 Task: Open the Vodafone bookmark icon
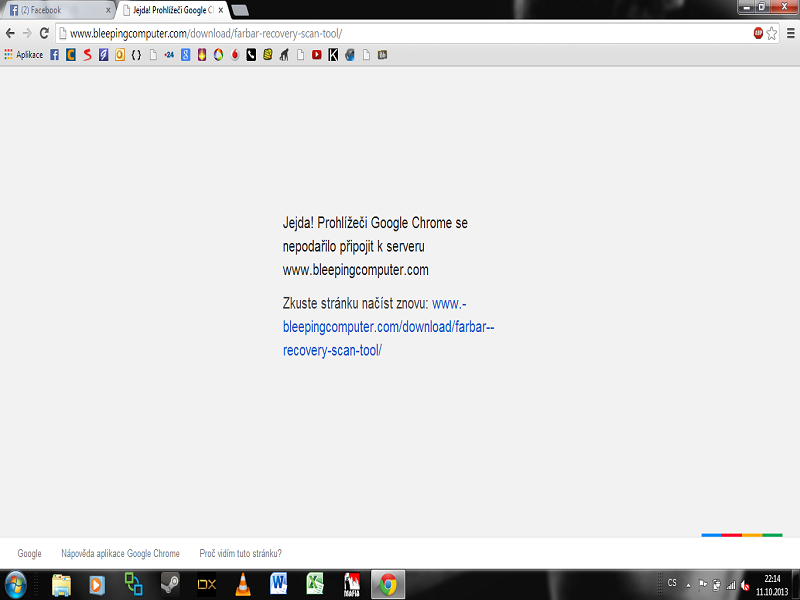235,55
